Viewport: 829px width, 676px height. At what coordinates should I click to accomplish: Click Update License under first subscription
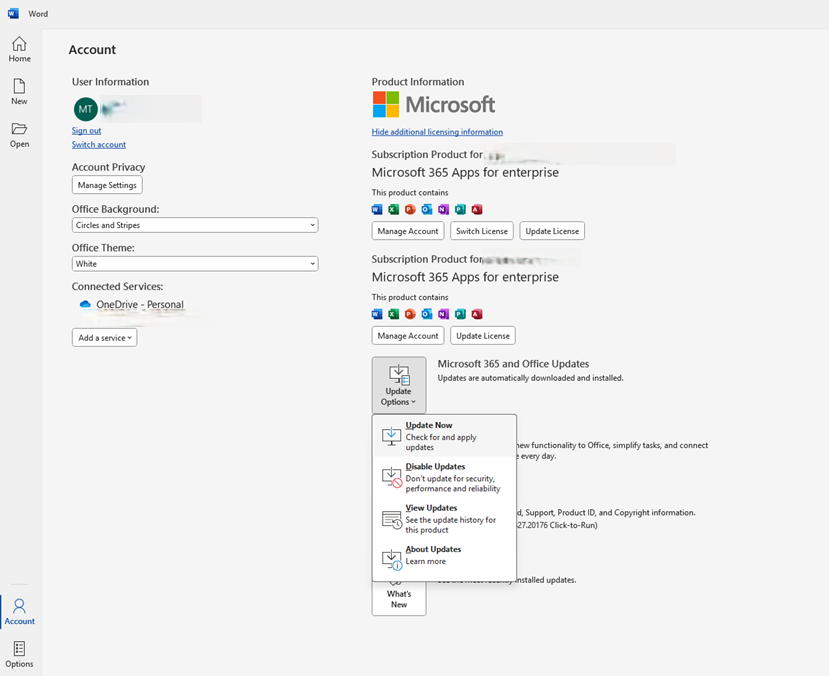[552, 231]
